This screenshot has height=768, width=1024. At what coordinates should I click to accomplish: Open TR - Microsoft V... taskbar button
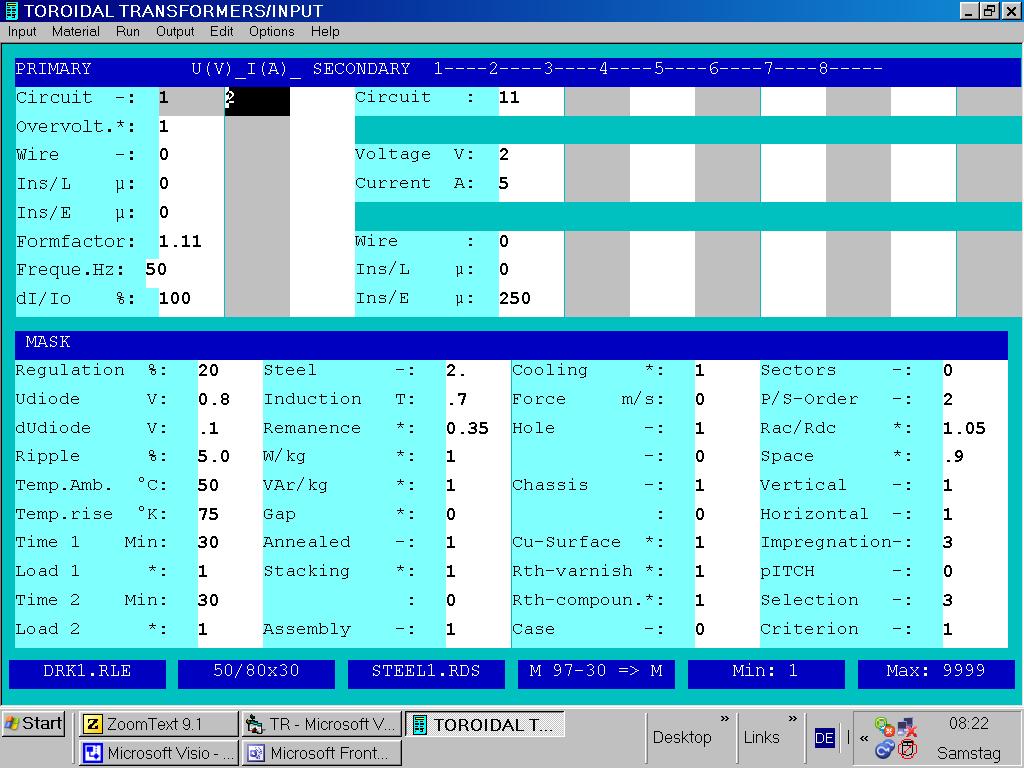pos(321,724)
